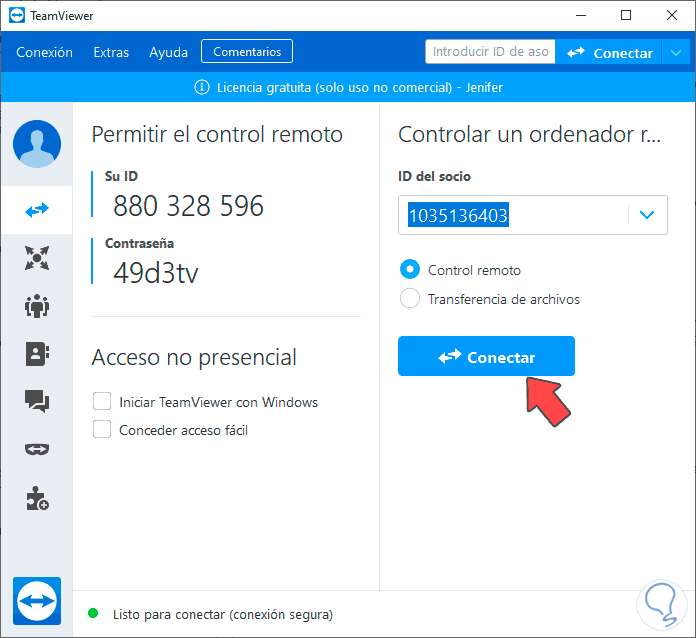Open Computers & Contacts sidebar icon
696x638 pixels.
tap(37, 354)
